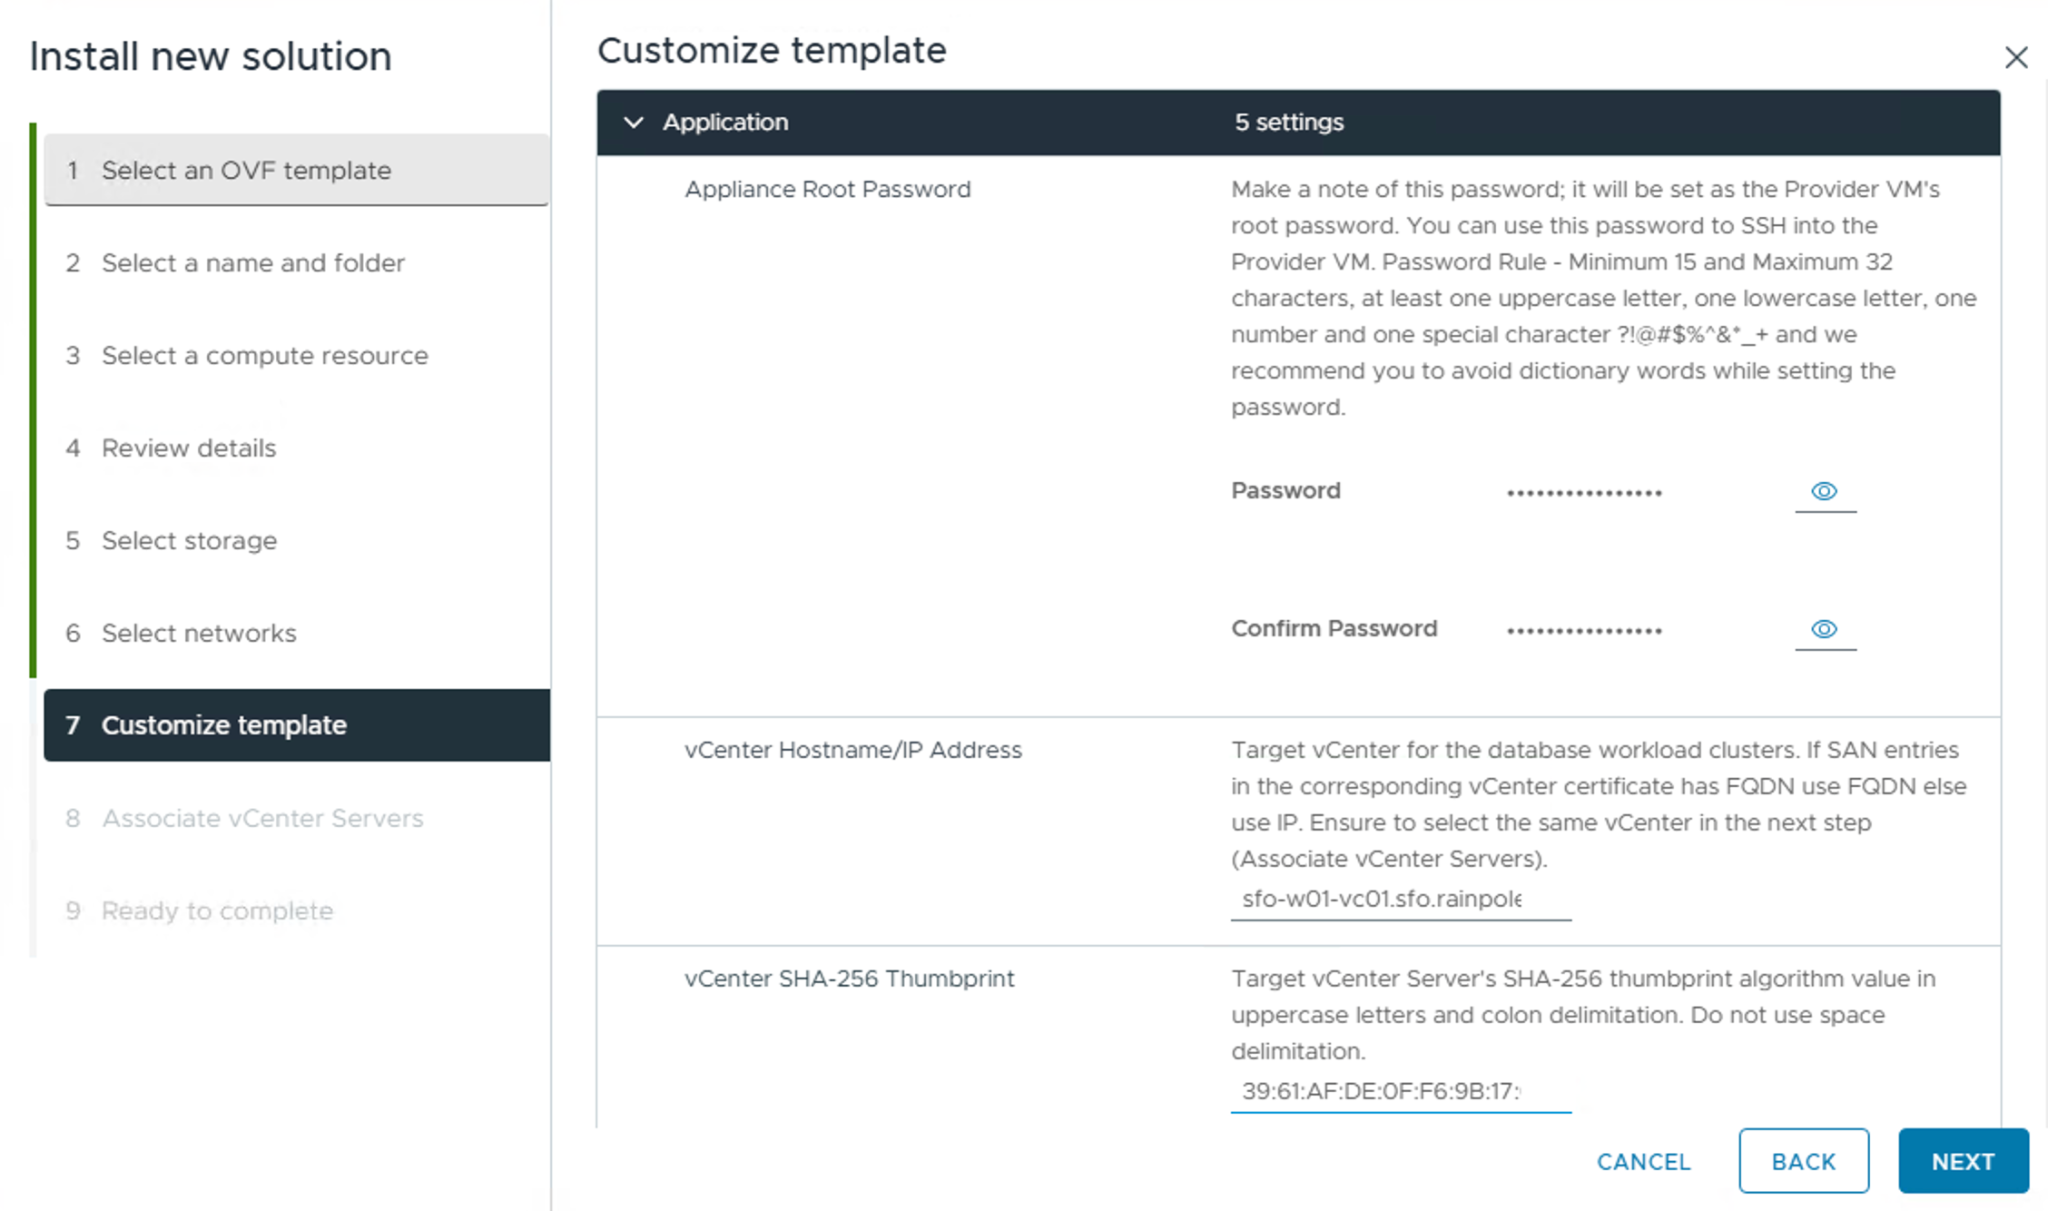2048x1211 pixels.
Task: Return to step 5 Select storage
Action: click(x=189, y=541)
